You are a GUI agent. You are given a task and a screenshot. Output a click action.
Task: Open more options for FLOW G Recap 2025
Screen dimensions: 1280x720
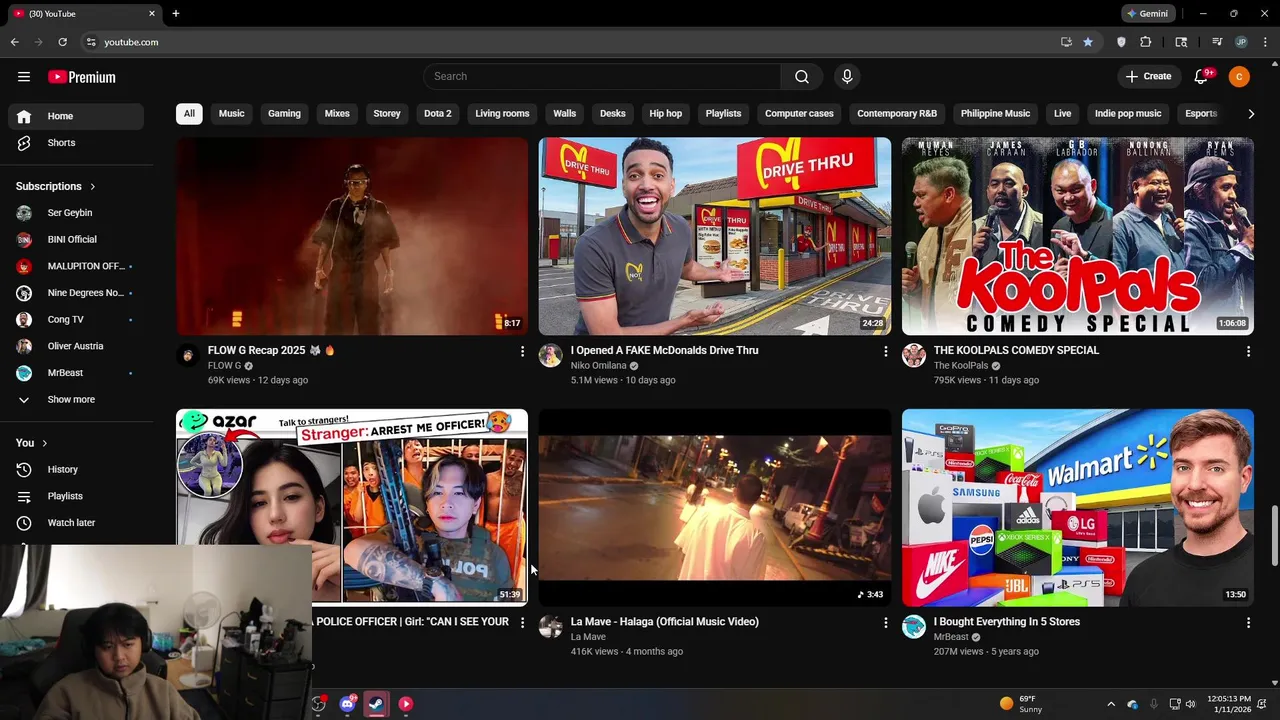click(x=522, y=351)
